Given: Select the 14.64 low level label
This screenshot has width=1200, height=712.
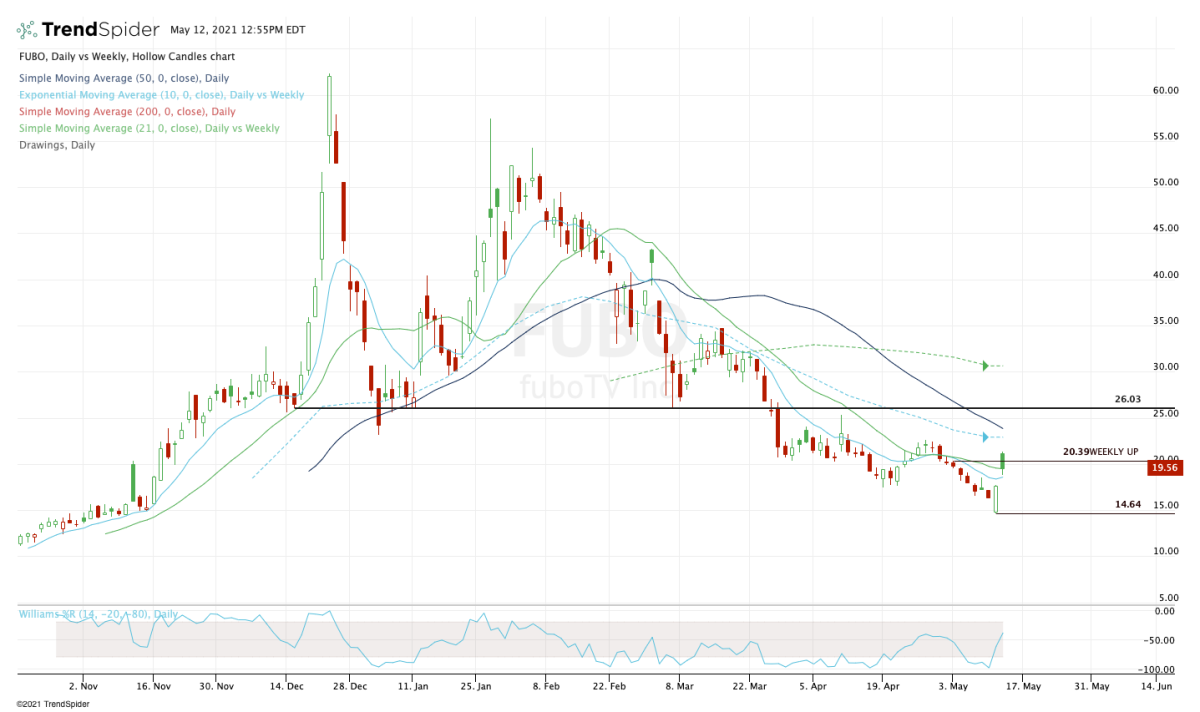Looking at the screenshot, I should (x=1127, y=505).
